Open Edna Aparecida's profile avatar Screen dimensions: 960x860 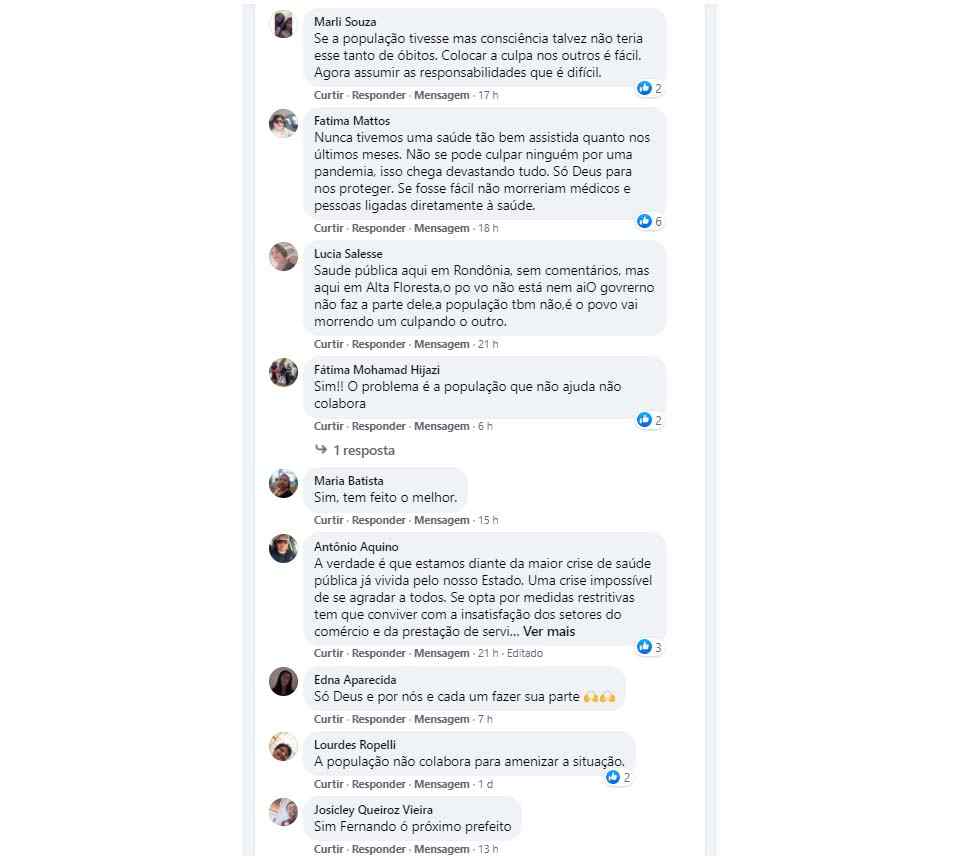pyautogui.click(x=284, y=682)
